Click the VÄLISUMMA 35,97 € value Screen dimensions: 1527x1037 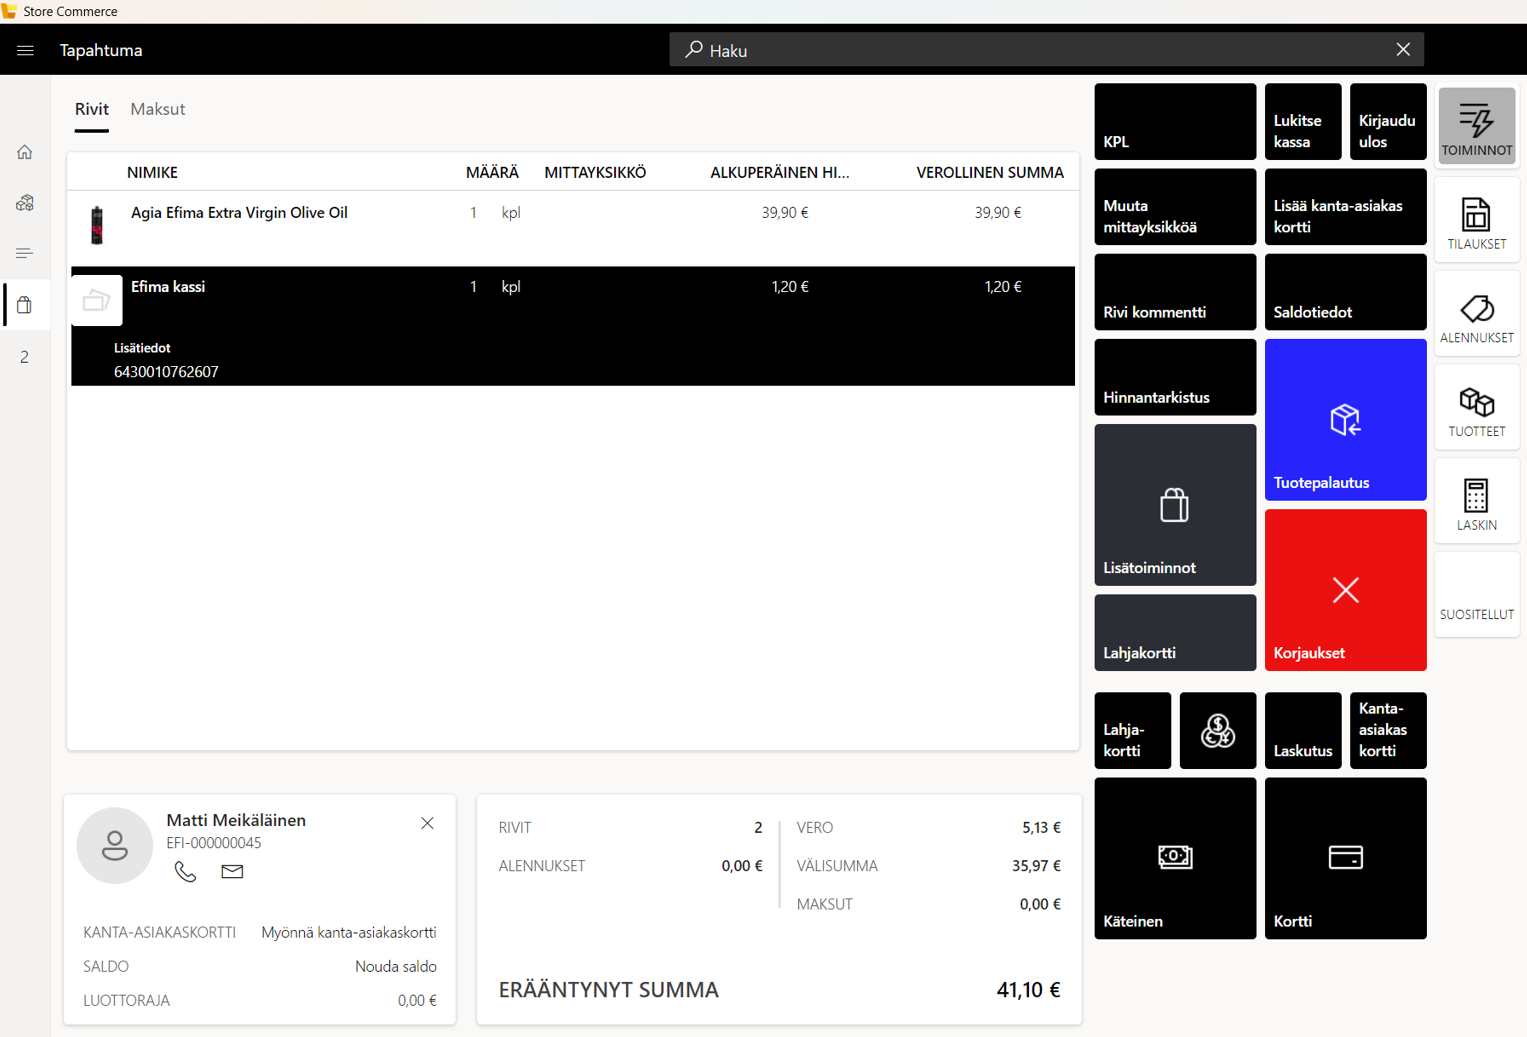(1036, 865)
